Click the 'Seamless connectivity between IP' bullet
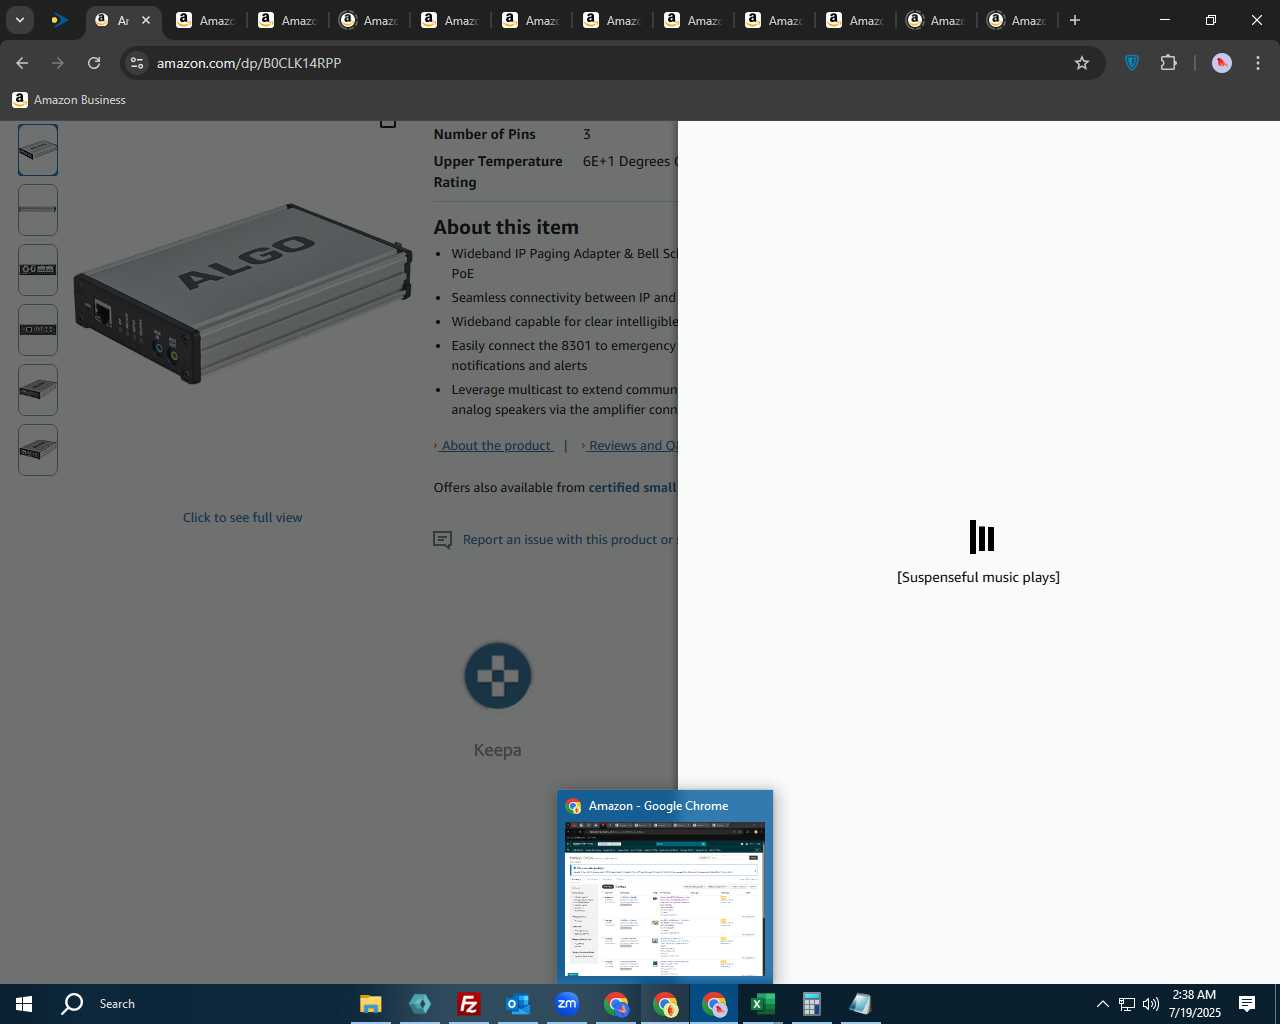 tap(564, 298)
